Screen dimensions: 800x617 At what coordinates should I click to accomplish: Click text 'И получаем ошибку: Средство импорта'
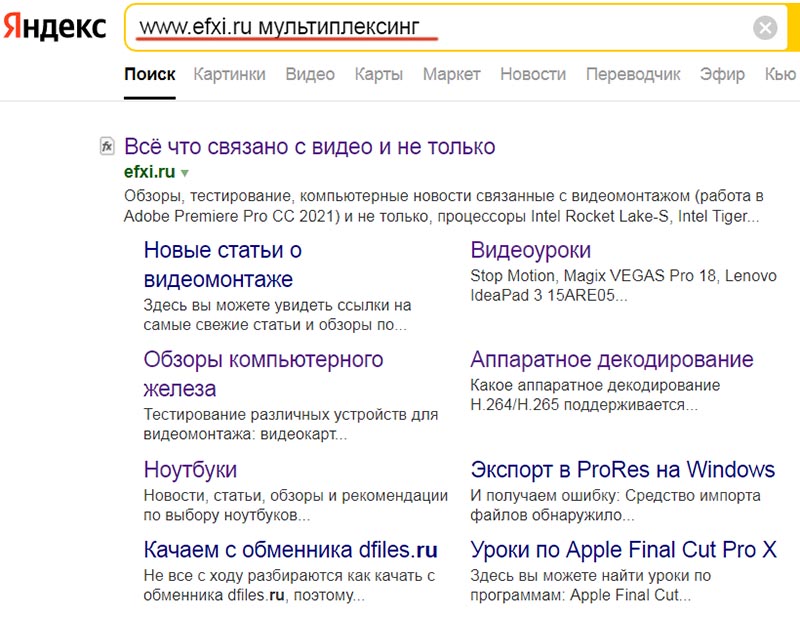tap(615, 496)
